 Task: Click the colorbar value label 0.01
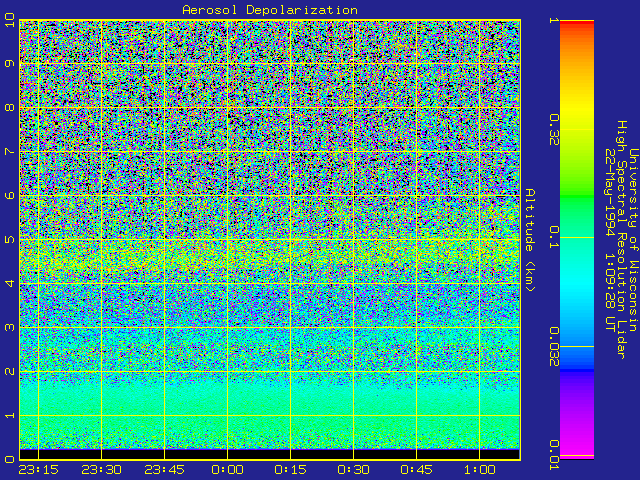coord(553,455)
